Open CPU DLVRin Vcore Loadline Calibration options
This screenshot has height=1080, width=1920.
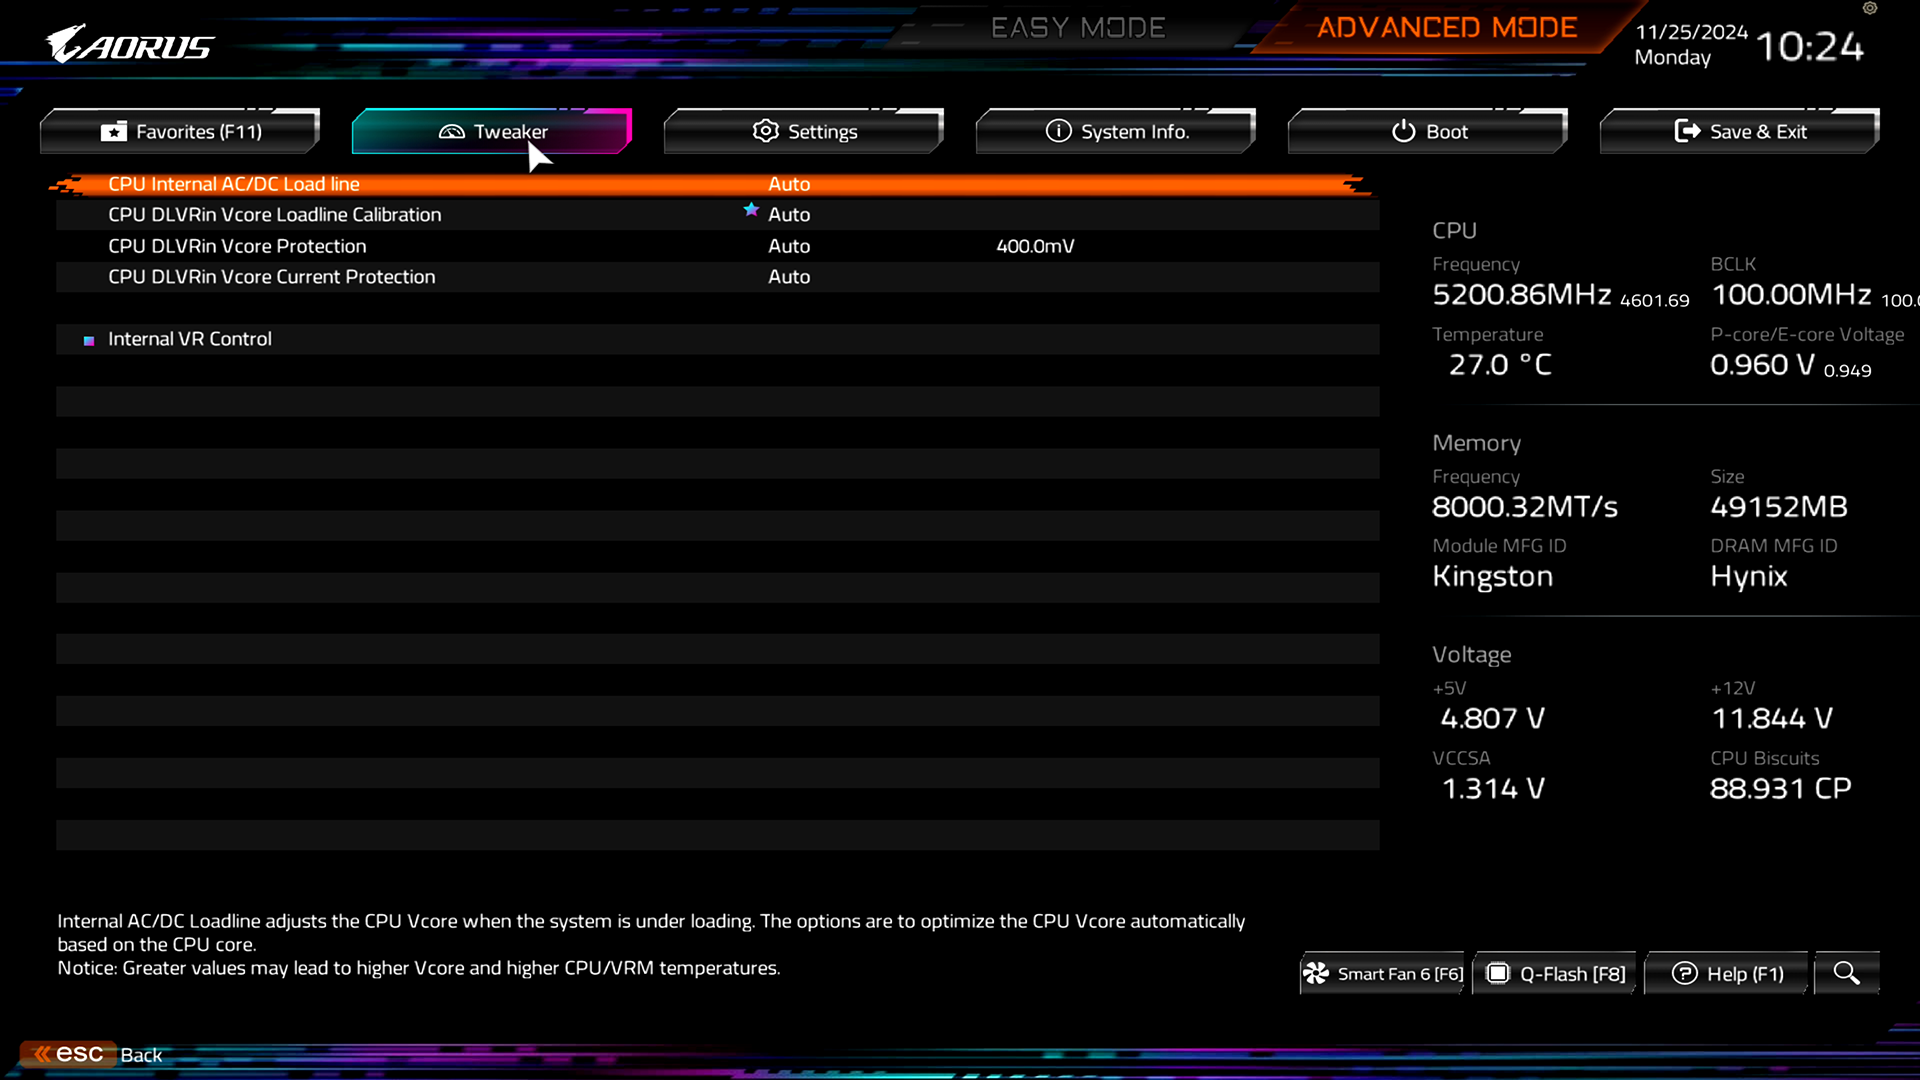(x=789, y=215)
